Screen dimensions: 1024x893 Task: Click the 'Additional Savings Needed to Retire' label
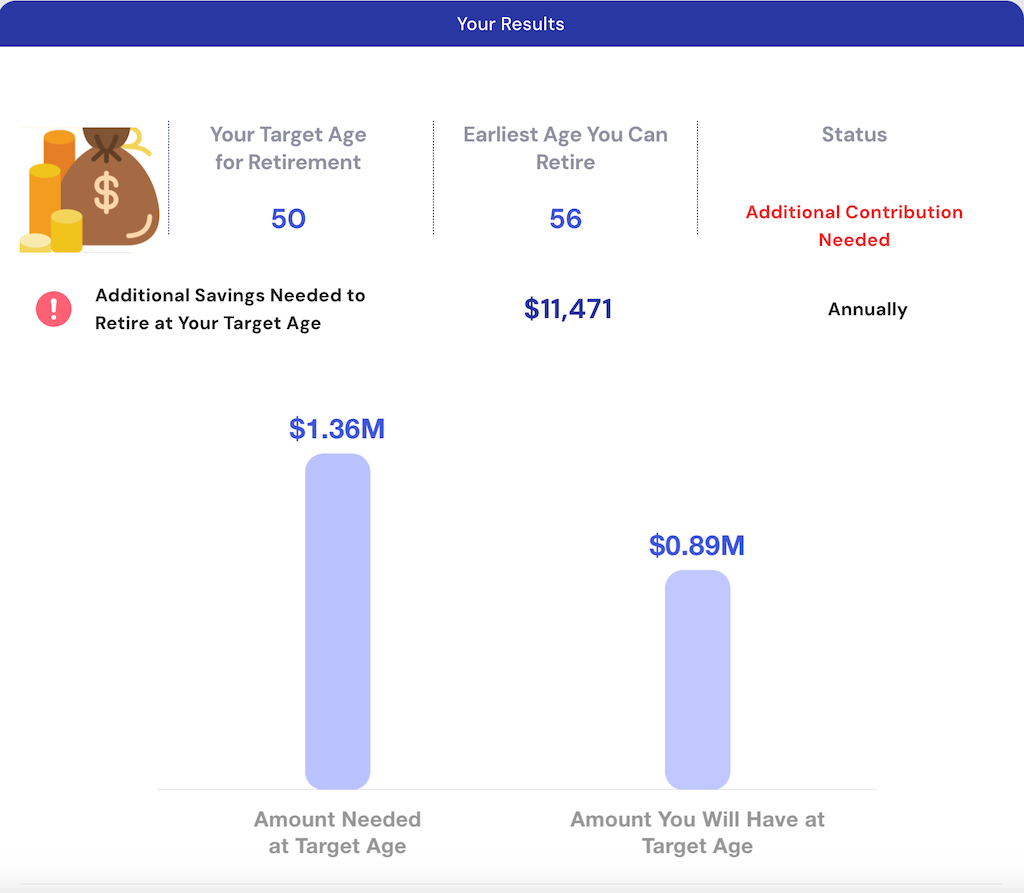click(230, 309)
